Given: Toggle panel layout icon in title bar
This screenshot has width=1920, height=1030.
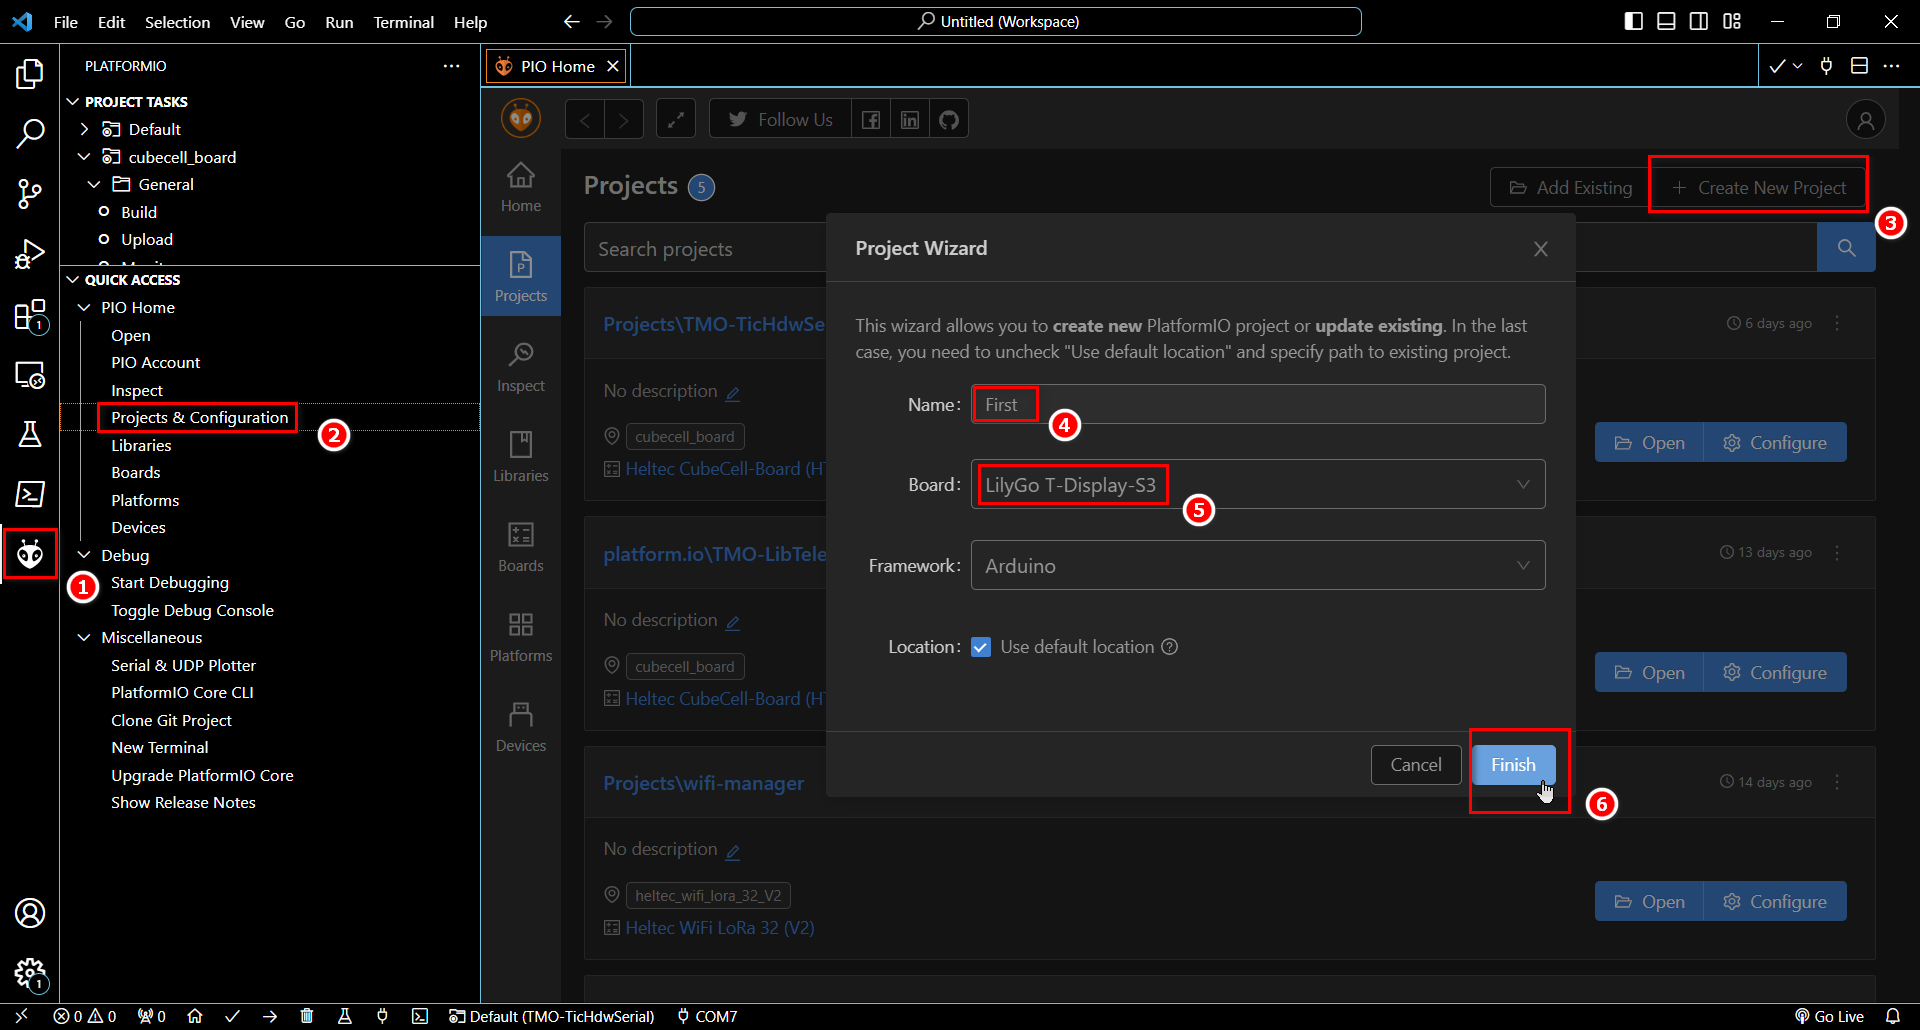Looking at the screenshot, I should [x=1666, y=21].
